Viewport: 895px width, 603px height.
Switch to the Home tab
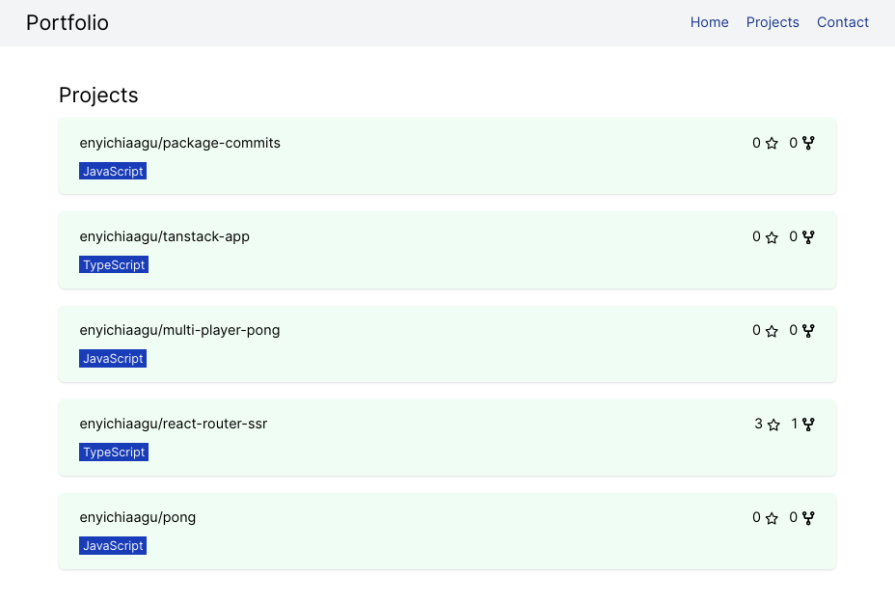point(709,22)
